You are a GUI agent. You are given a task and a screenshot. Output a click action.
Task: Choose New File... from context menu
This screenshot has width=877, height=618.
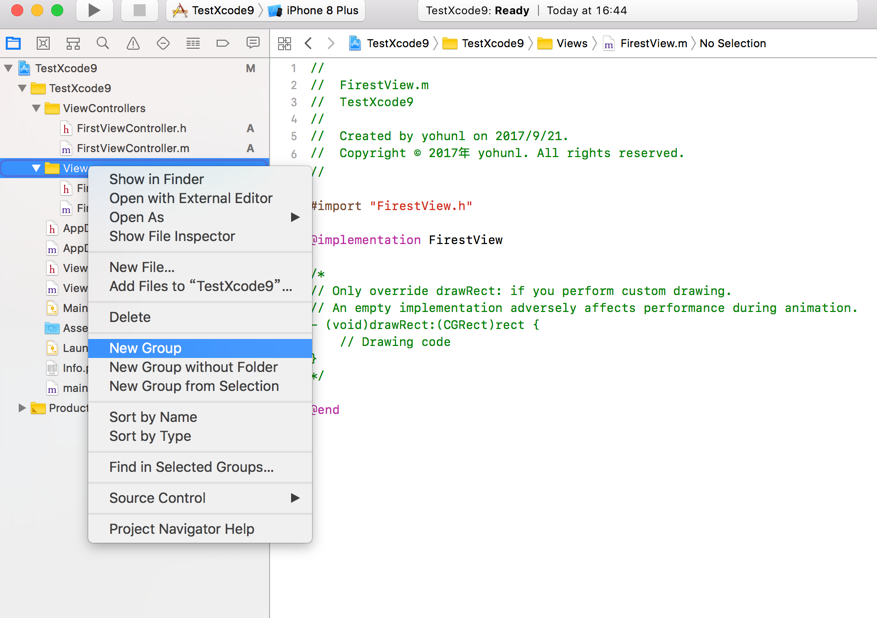click(x=200, y=267)
